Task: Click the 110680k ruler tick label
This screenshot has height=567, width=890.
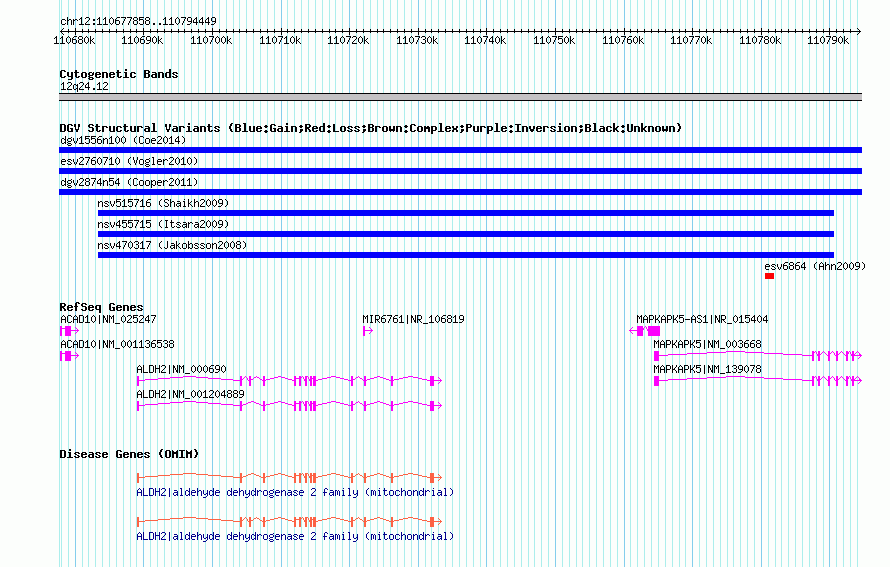Action: tap(74, 40)
